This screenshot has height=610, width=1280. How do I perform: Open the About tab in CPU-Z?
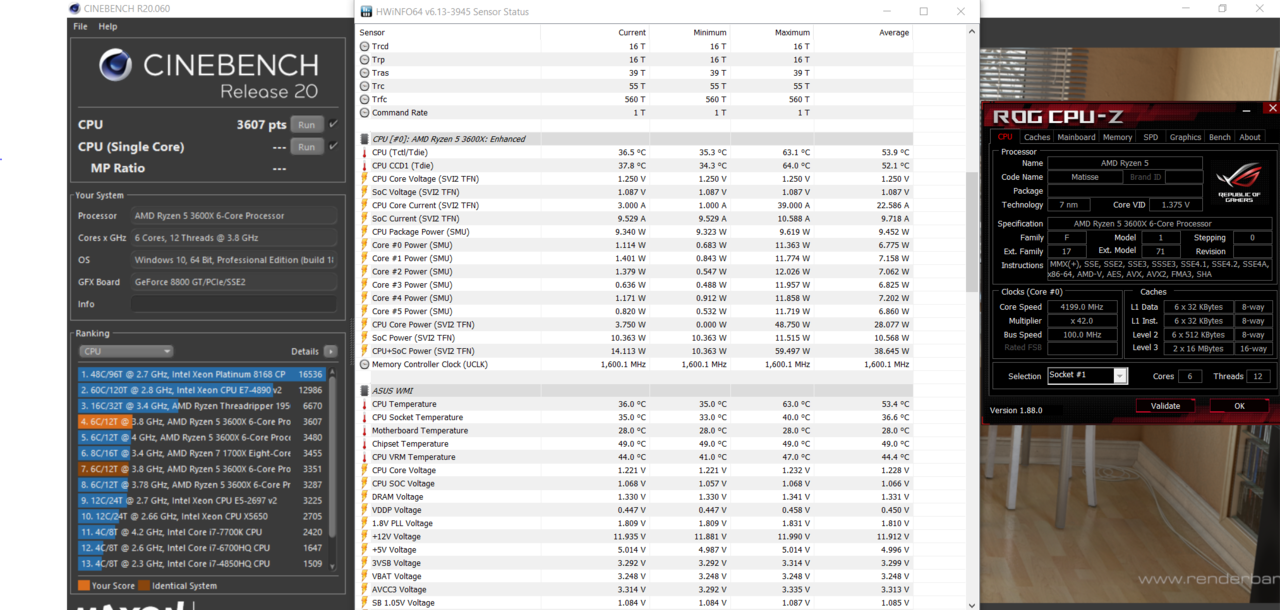click(x=1250, y=137)
